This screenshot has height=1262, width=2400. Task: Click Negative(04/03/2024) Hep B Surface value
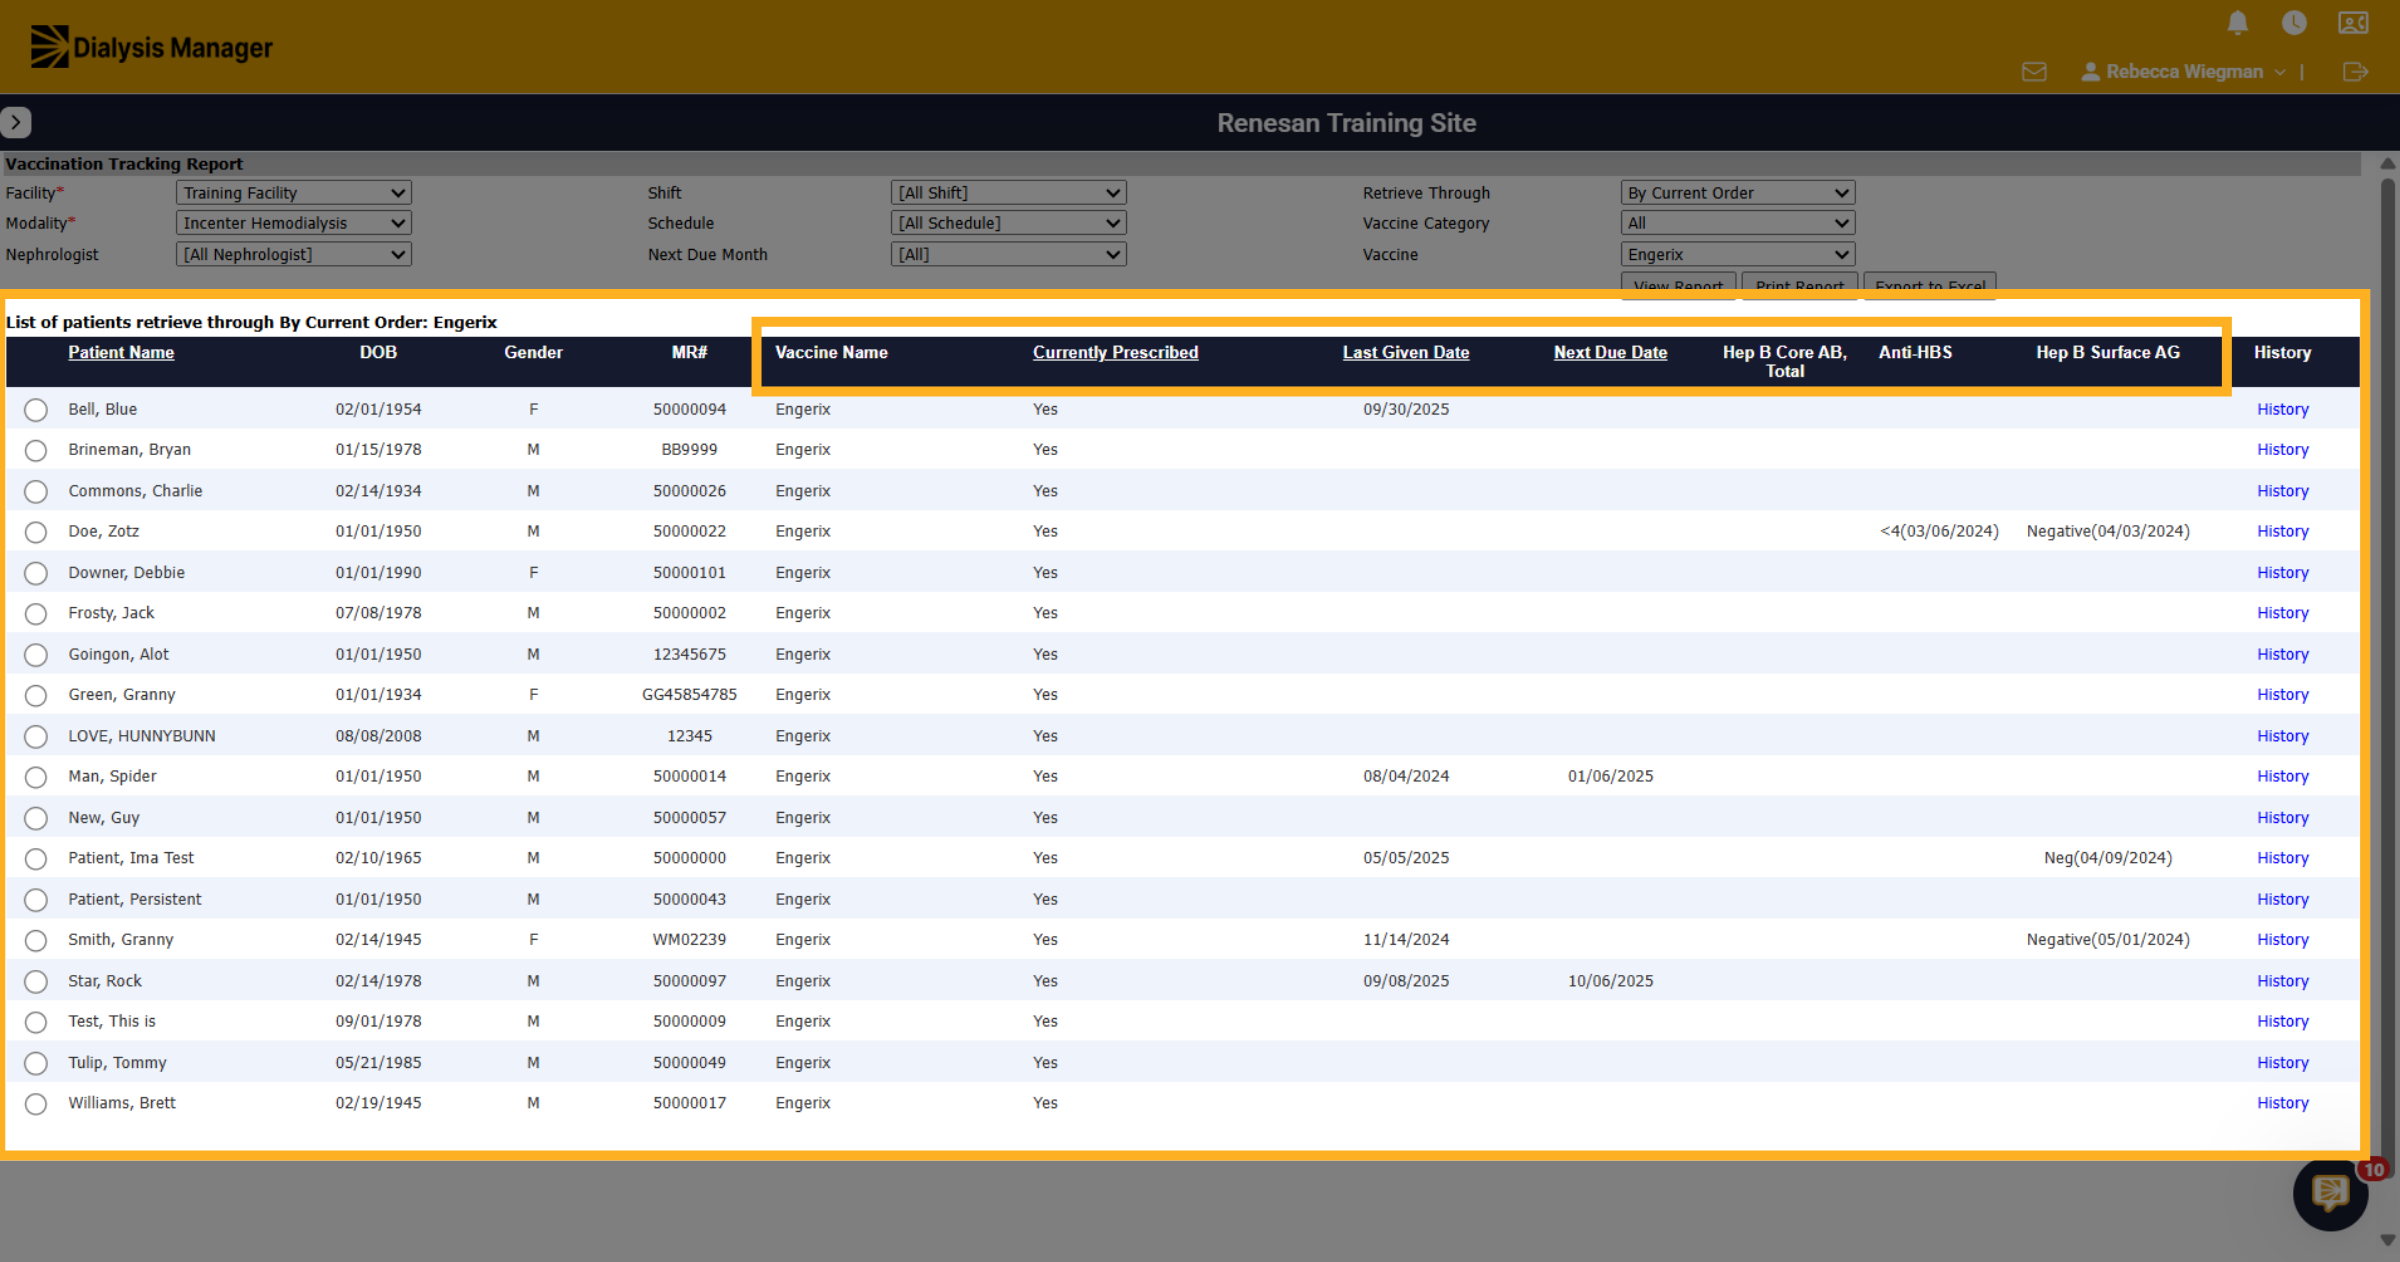pyautogui.click(x=2108, y=531)
